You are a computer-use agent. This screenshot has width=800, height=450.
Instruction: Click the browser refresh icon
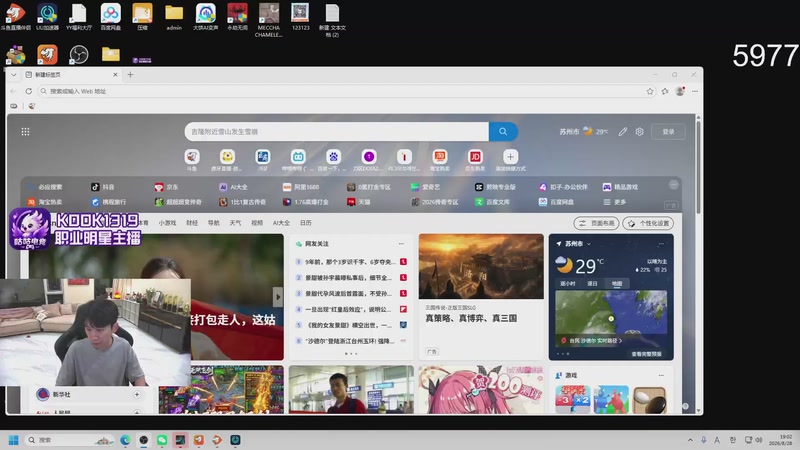[29, 91]
